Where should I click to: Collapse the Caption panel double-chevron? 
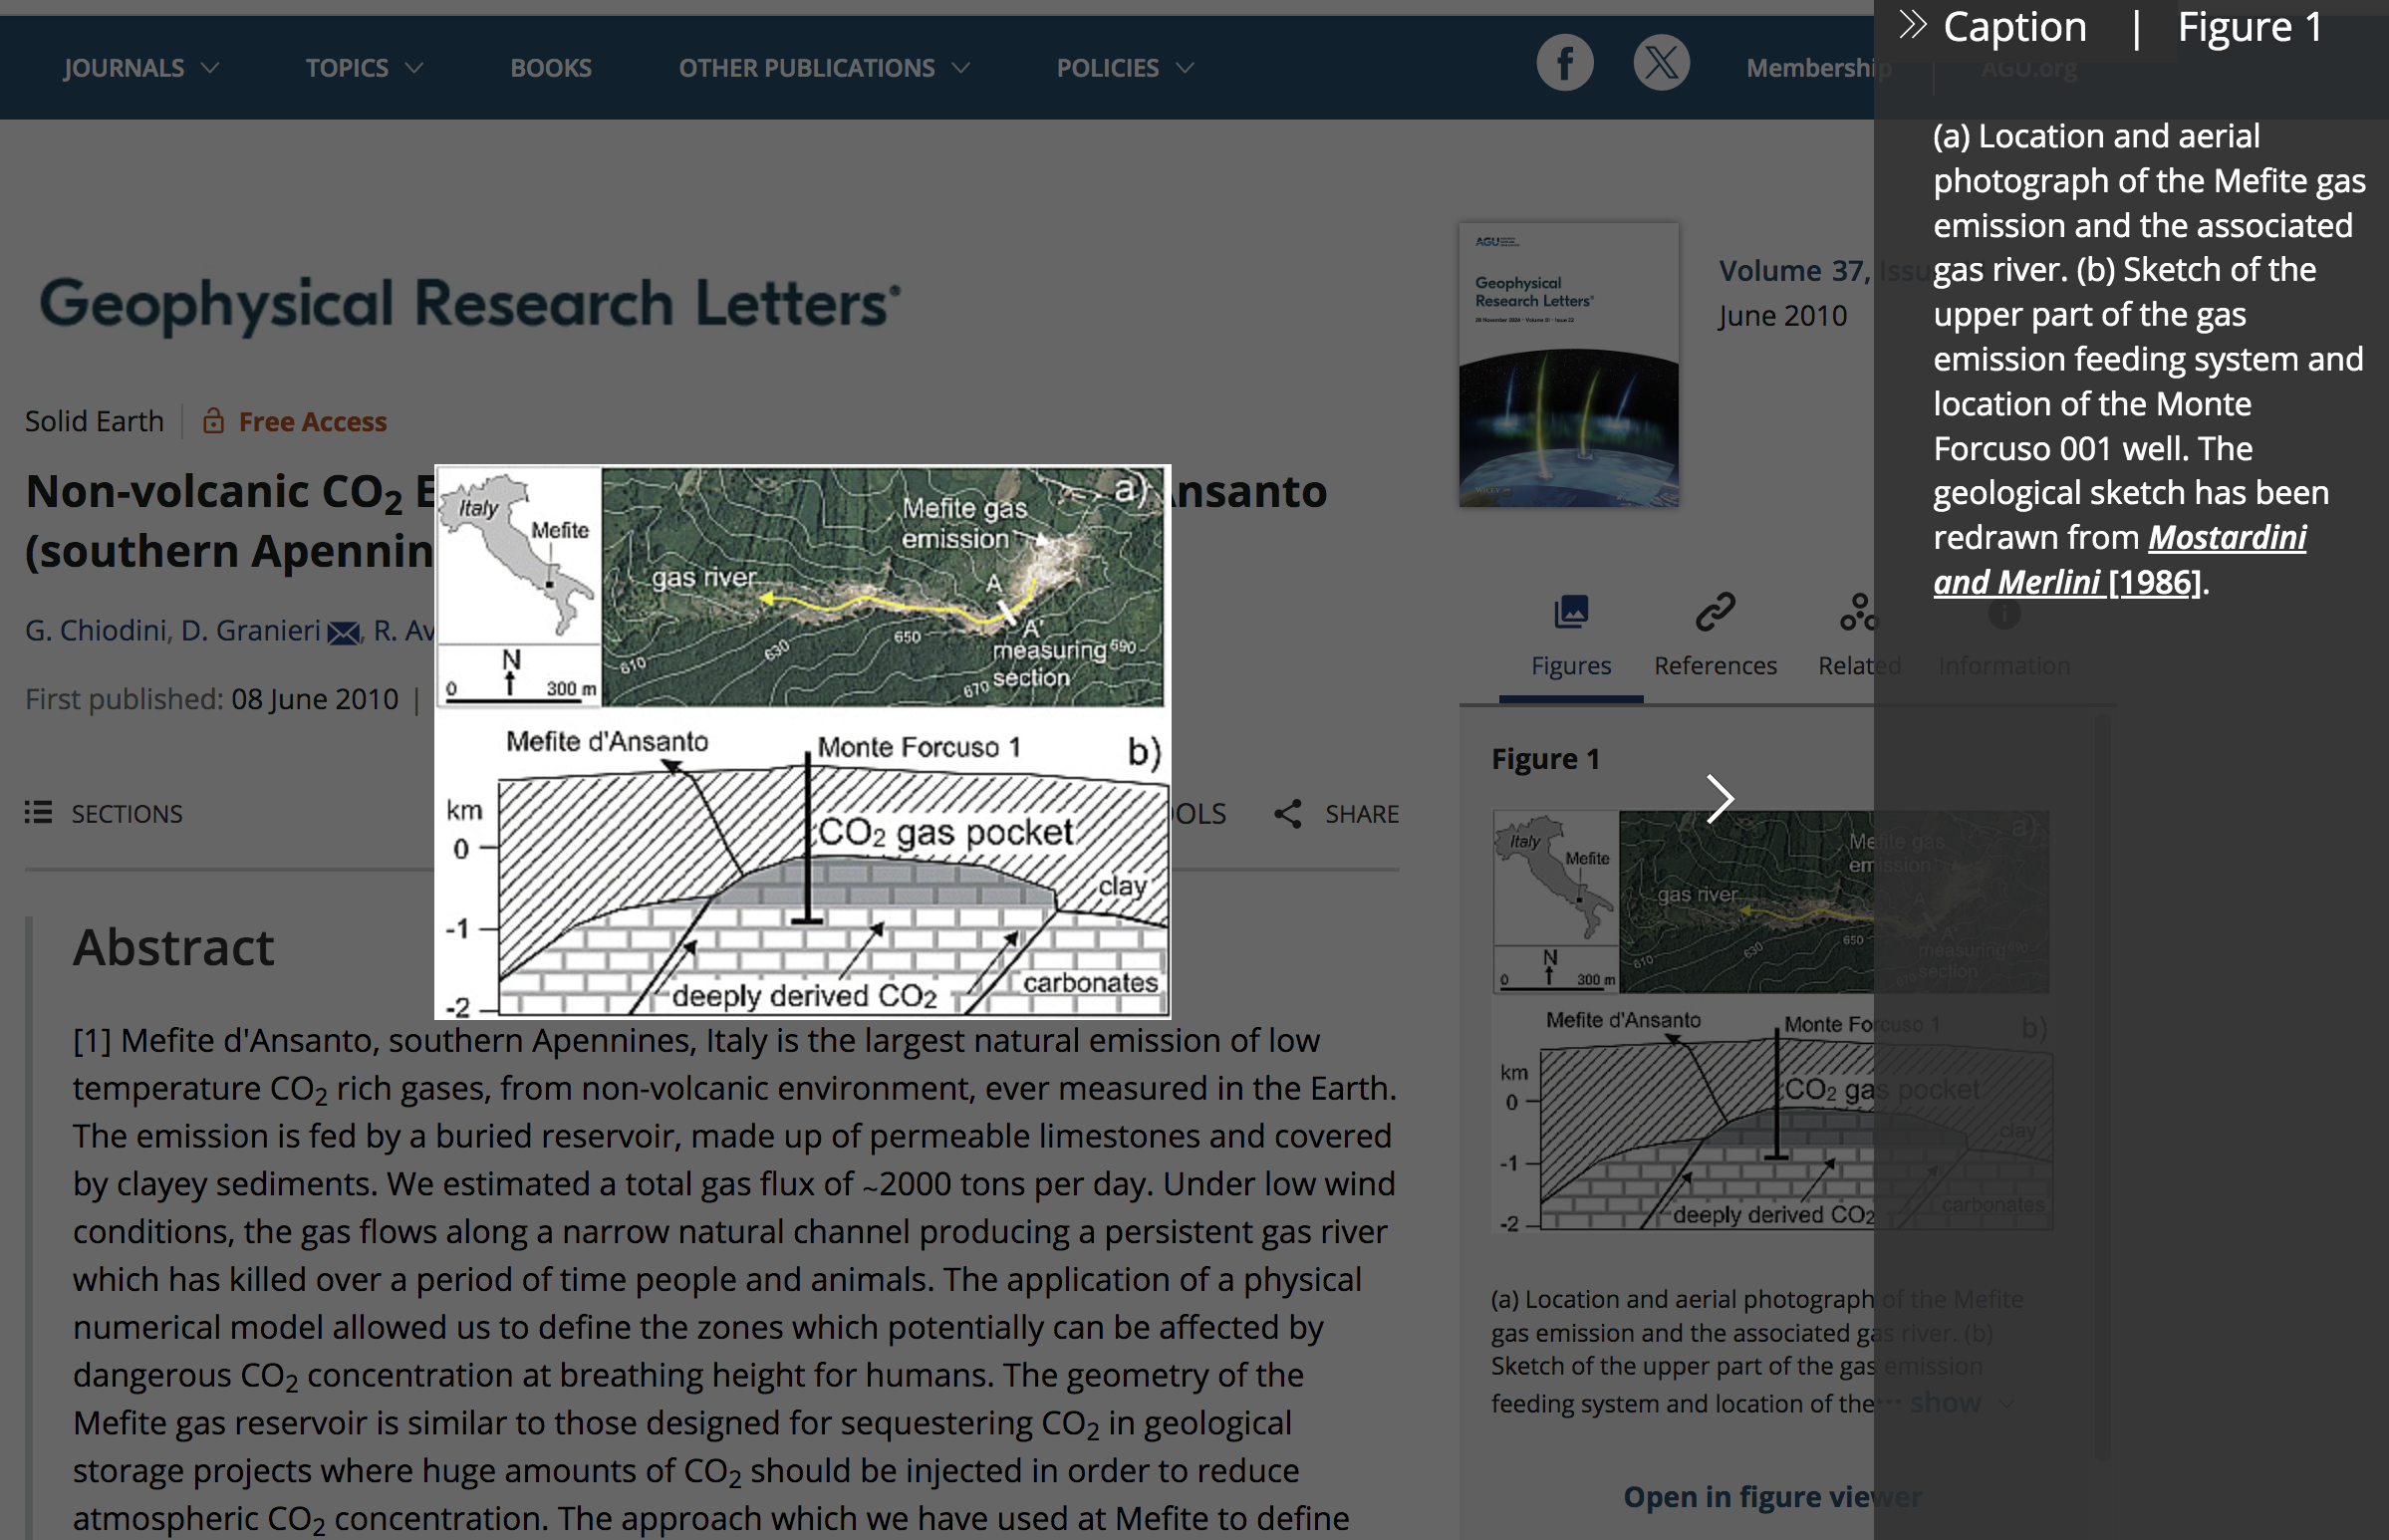pyautogui.click(x=1911, y=25)
